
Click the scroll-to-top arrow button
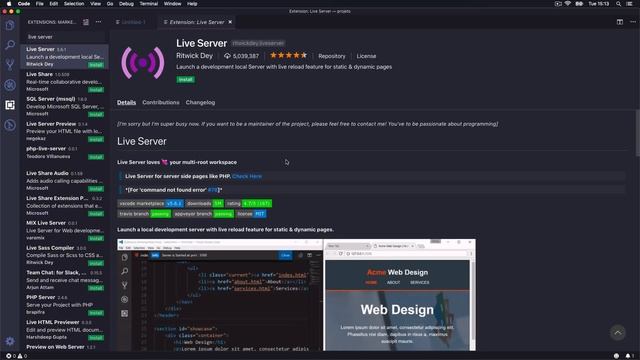tap(618, 333)
